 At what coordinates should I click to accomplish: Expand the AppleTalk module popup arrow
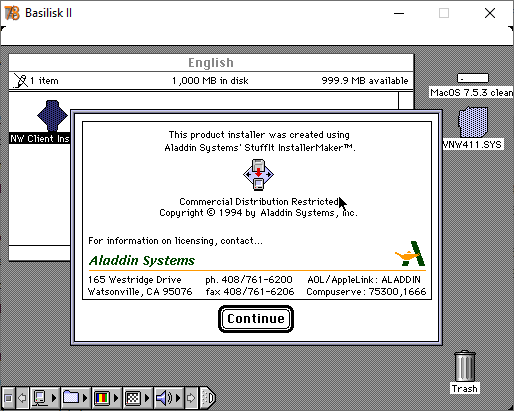(54, 398)
